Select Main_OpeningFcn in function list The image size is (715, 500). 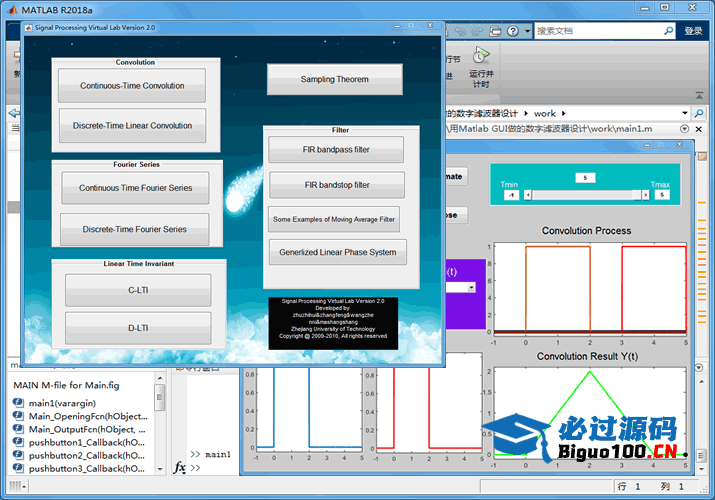point(88,416)
